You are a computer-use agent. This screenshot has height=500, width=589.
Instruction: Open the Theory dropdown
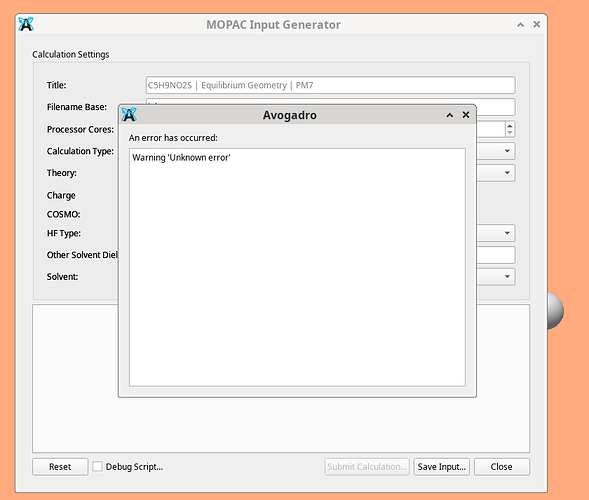[496, 173]
